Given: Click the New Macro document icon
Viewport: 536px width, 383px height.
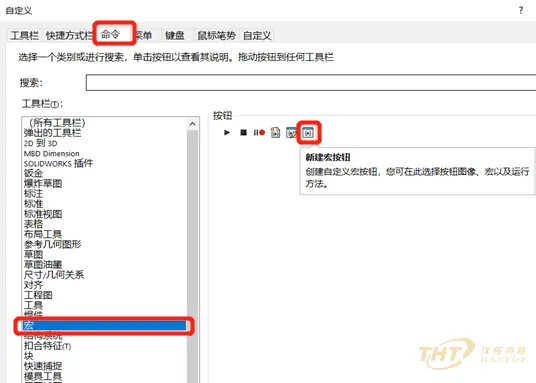Looking at the screenshot, I should [275, 132].
